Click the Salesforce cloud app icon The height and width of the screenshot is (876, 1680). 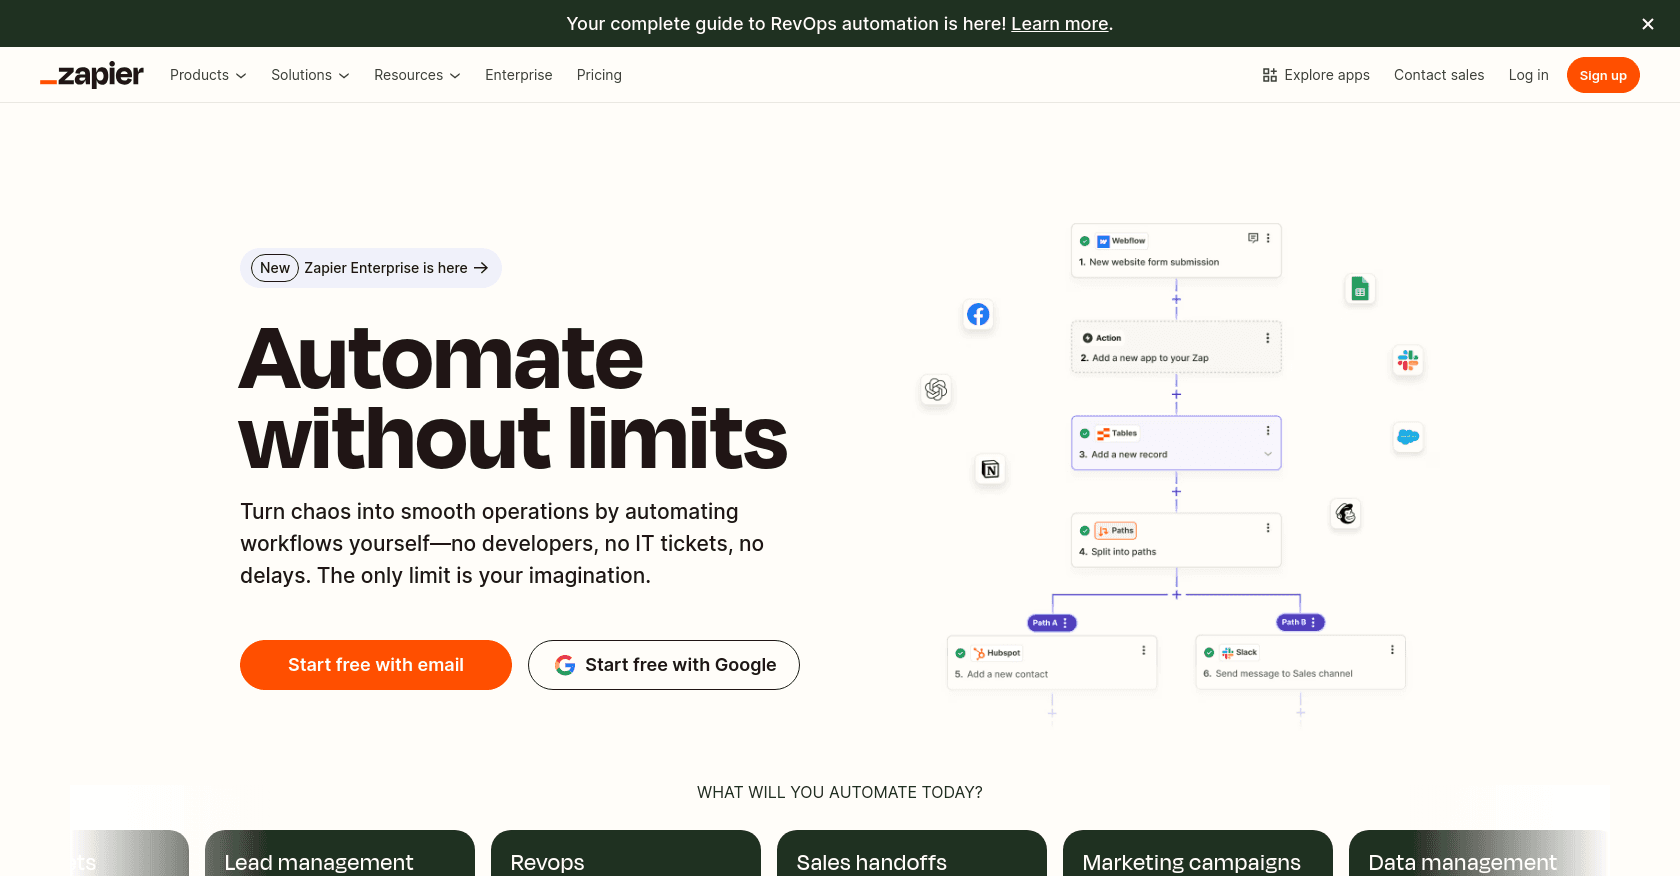pyautogui.click(x=1408, y=437)
